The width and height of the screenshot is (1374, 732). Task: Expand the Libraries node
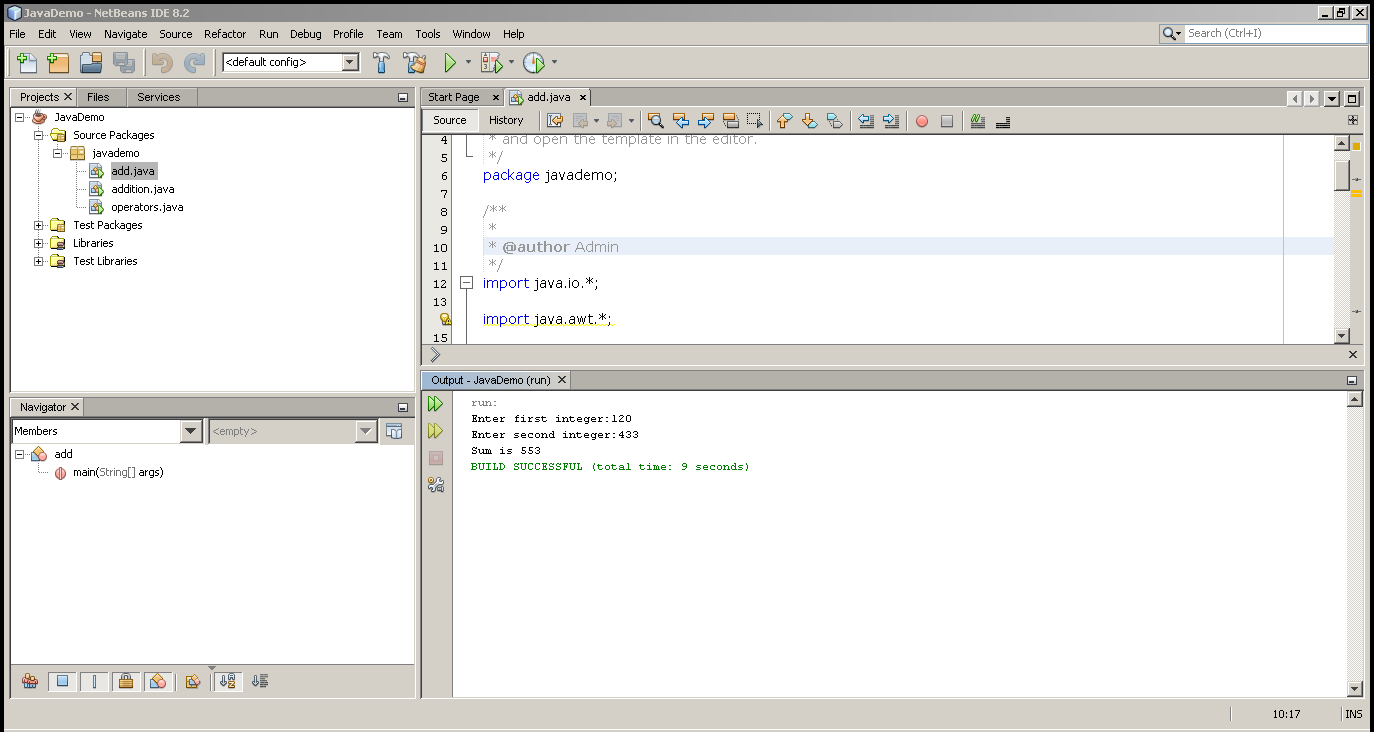click(x=38, y=243)
